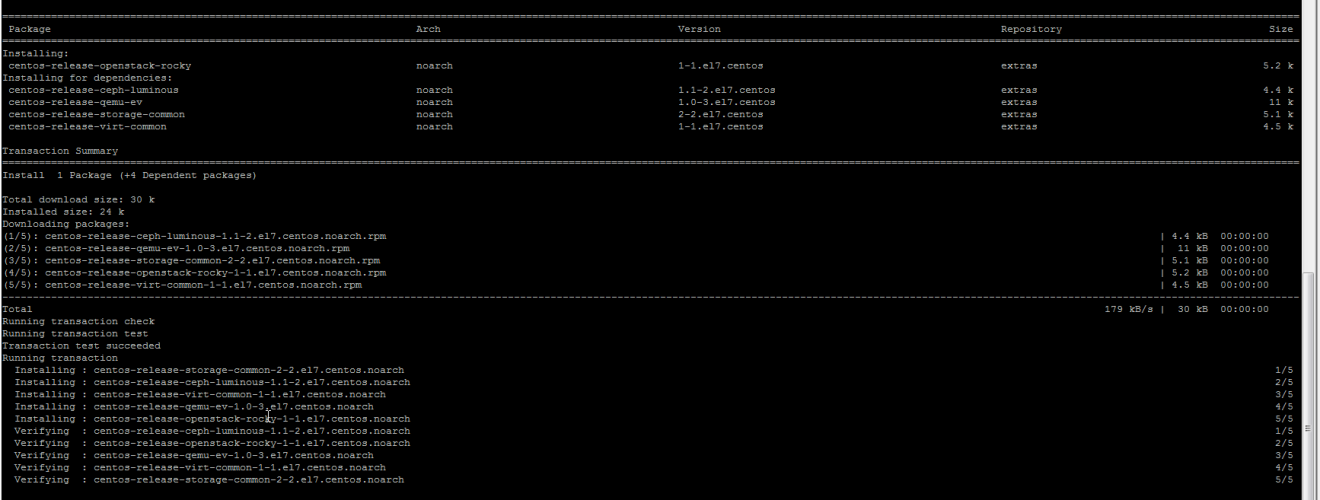The width and height of the screenshot is (1320, 500).
Task: Click the Version column header
Action: tap(699, 30)
